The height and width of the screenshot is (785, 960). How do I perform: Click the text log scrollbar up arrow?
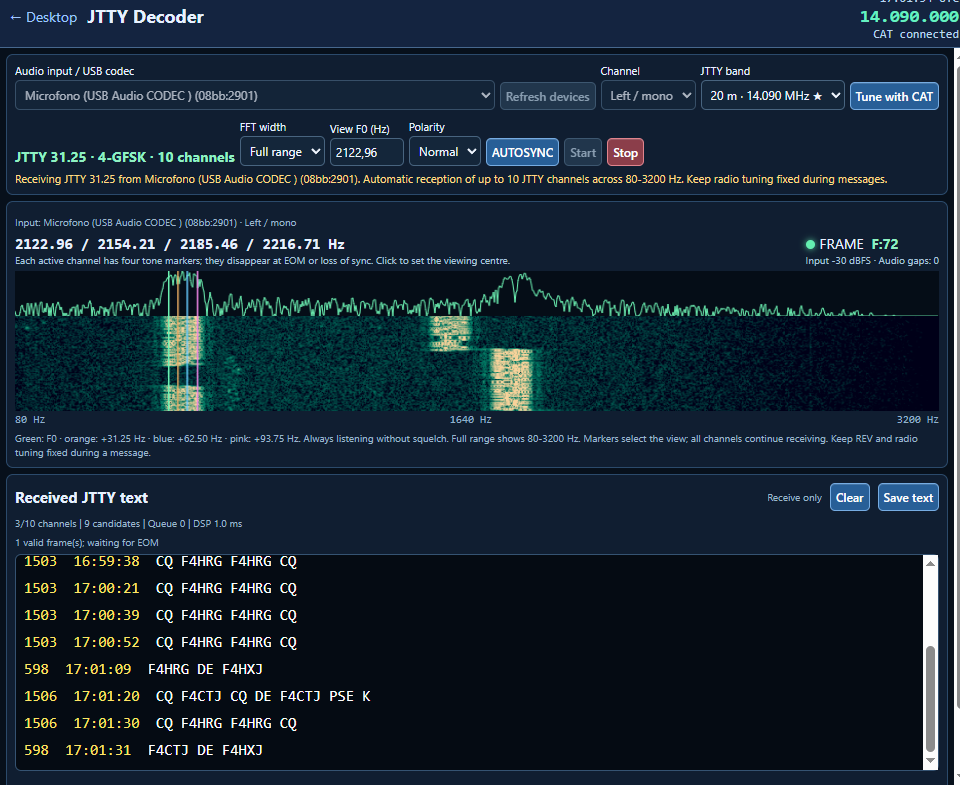click(x=930, y=563)
